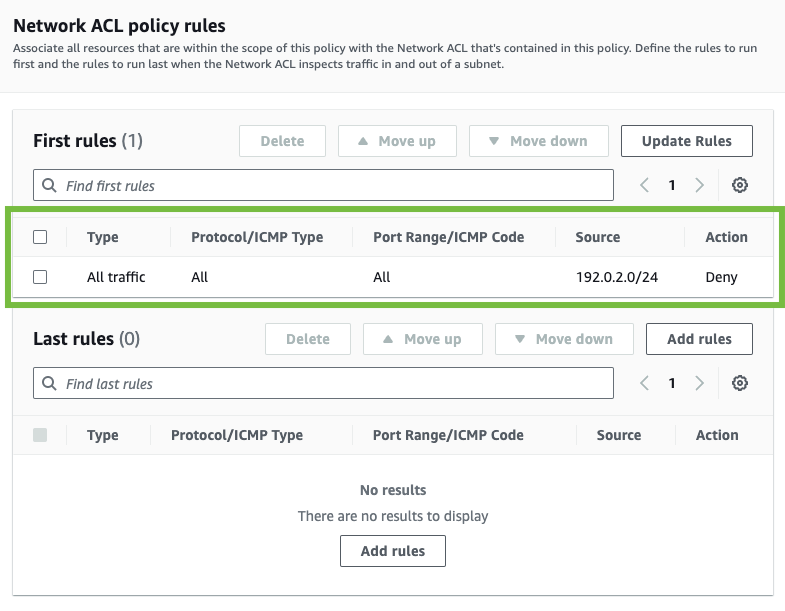This screenshot has width=785, height=611.
Task: Click Move down in First rules
Action: click(x=539, y=141)
